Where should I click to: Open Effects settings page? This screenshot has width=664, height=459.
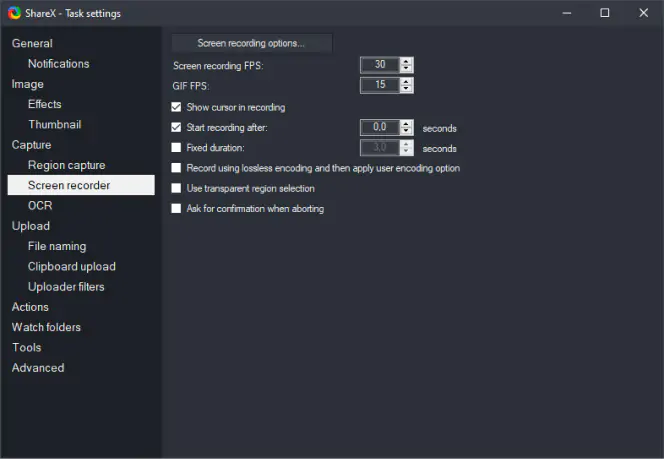[44, 104]
